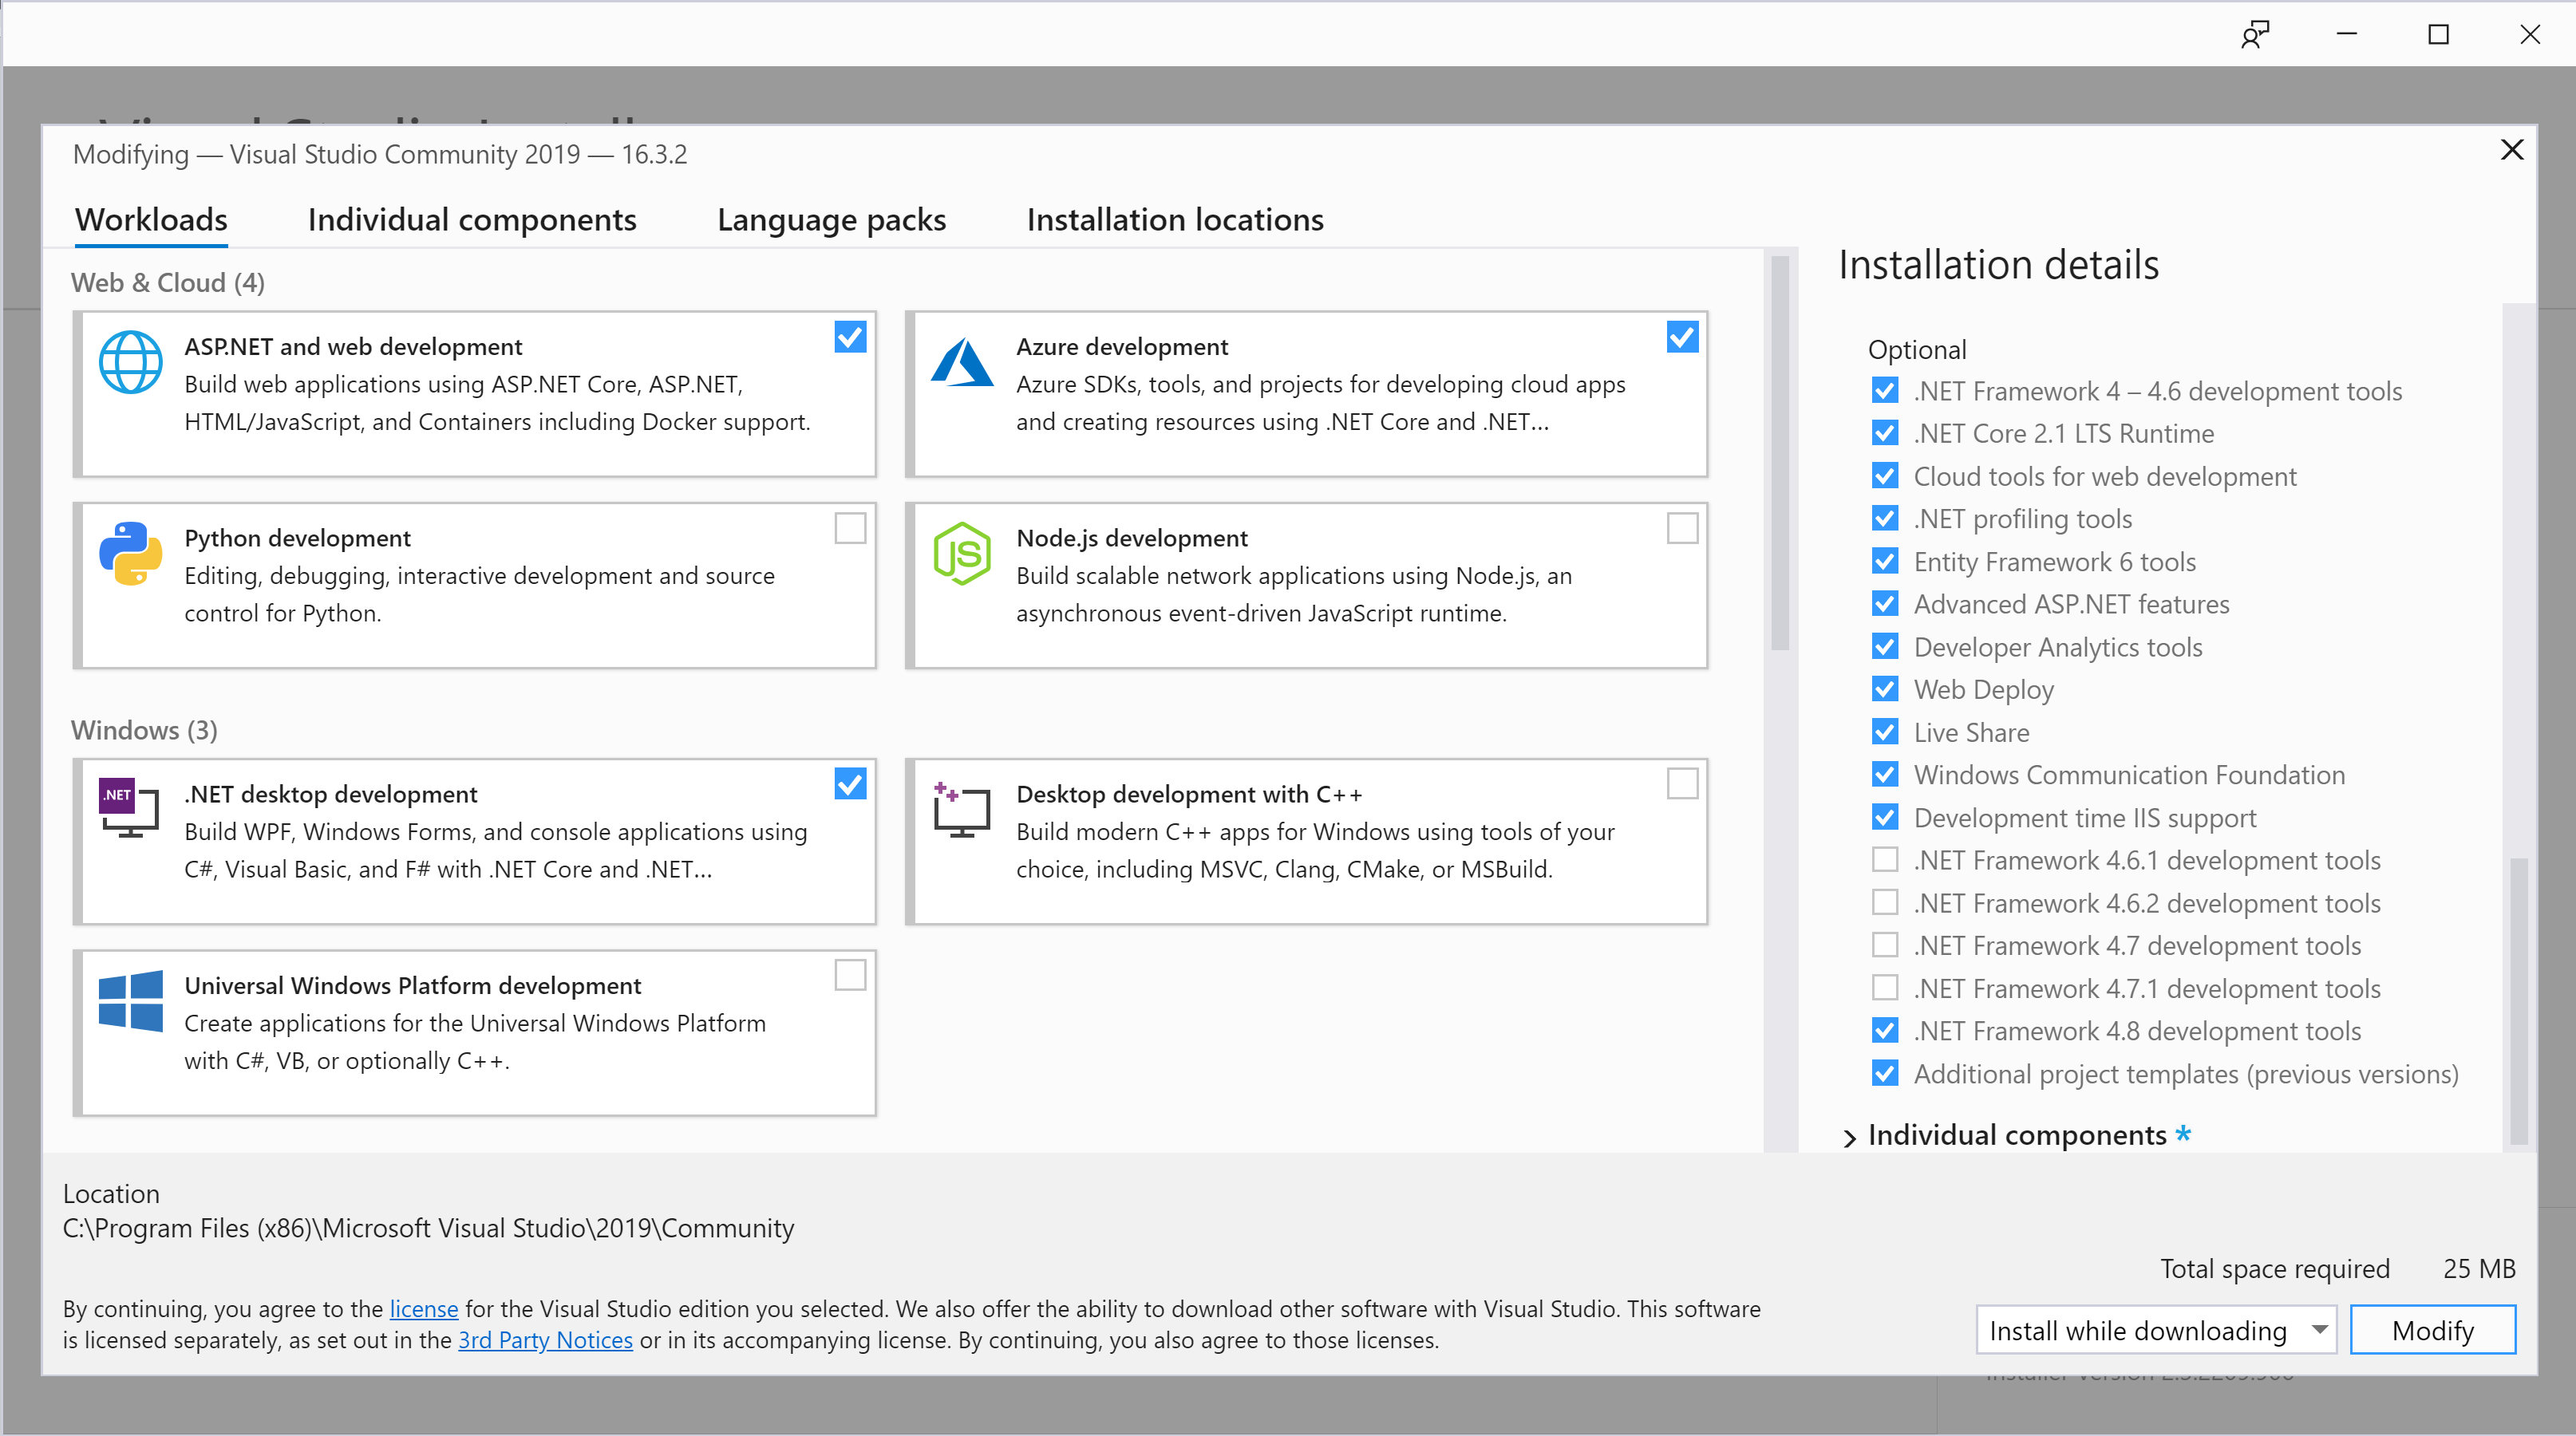
Task: Click the feedback person icon in title bar
Action: pos(2255,35)
